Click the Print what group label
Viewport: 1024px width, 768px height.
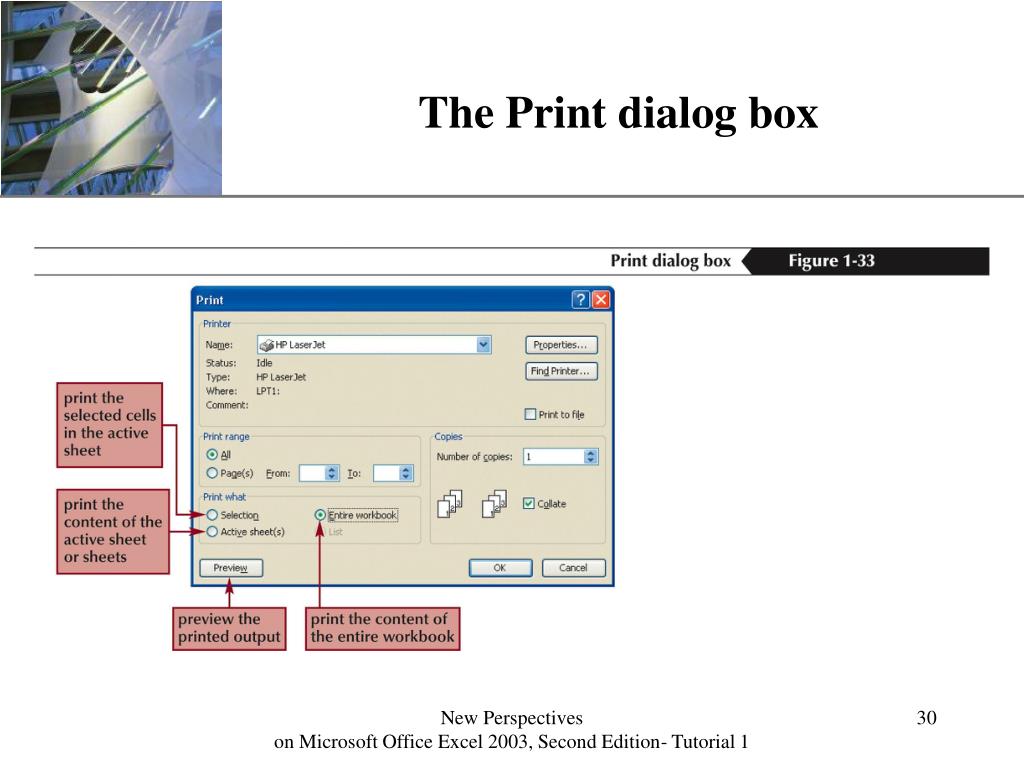pyautogui.click(x=225, y=497)
